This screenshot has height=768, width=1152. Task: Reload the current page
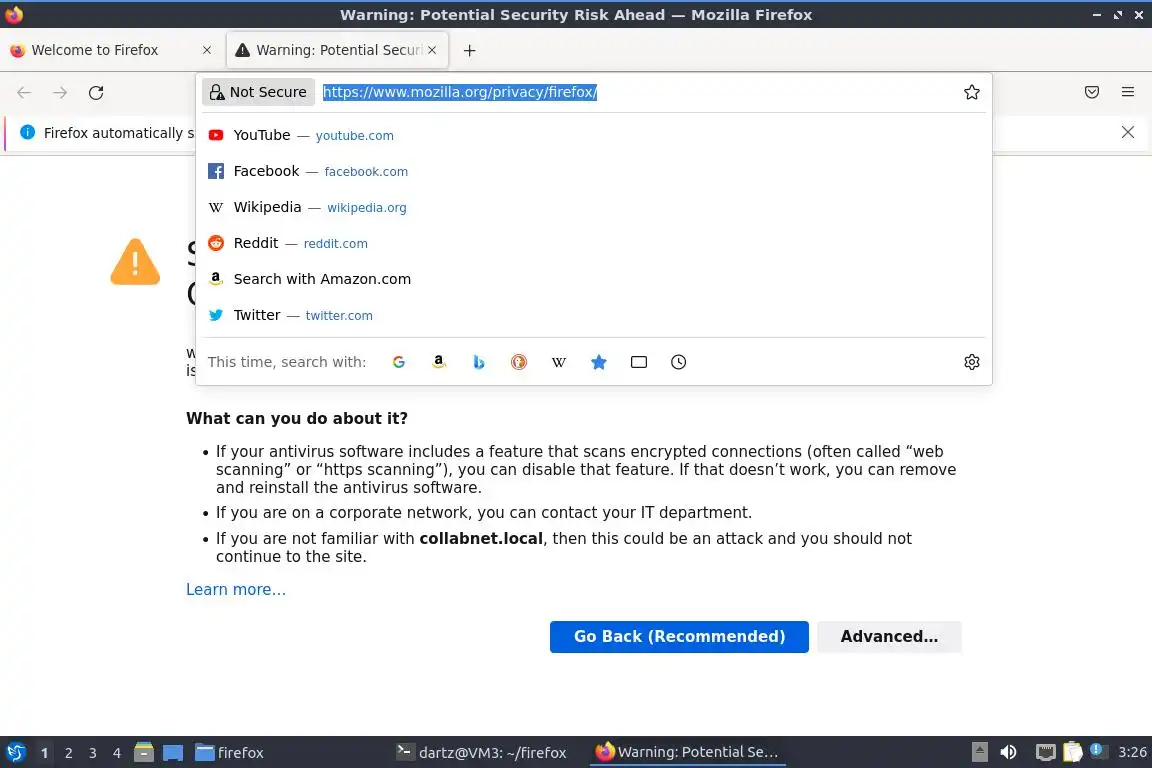pos(96,93)
